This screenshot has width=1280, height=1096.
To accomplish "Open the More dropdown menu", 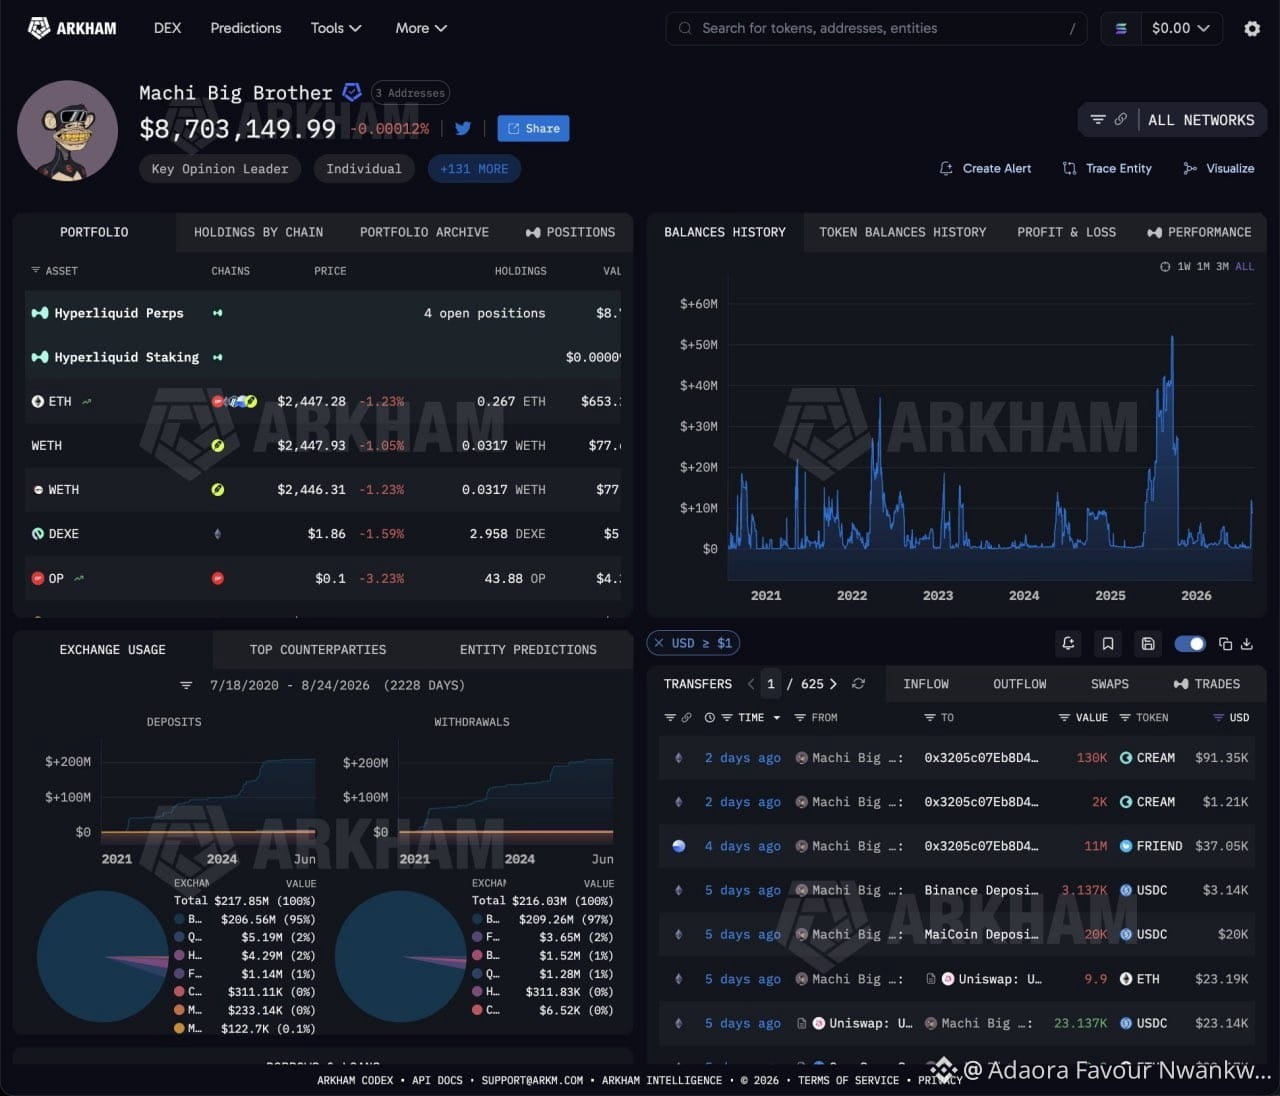I will pos(421,28).
